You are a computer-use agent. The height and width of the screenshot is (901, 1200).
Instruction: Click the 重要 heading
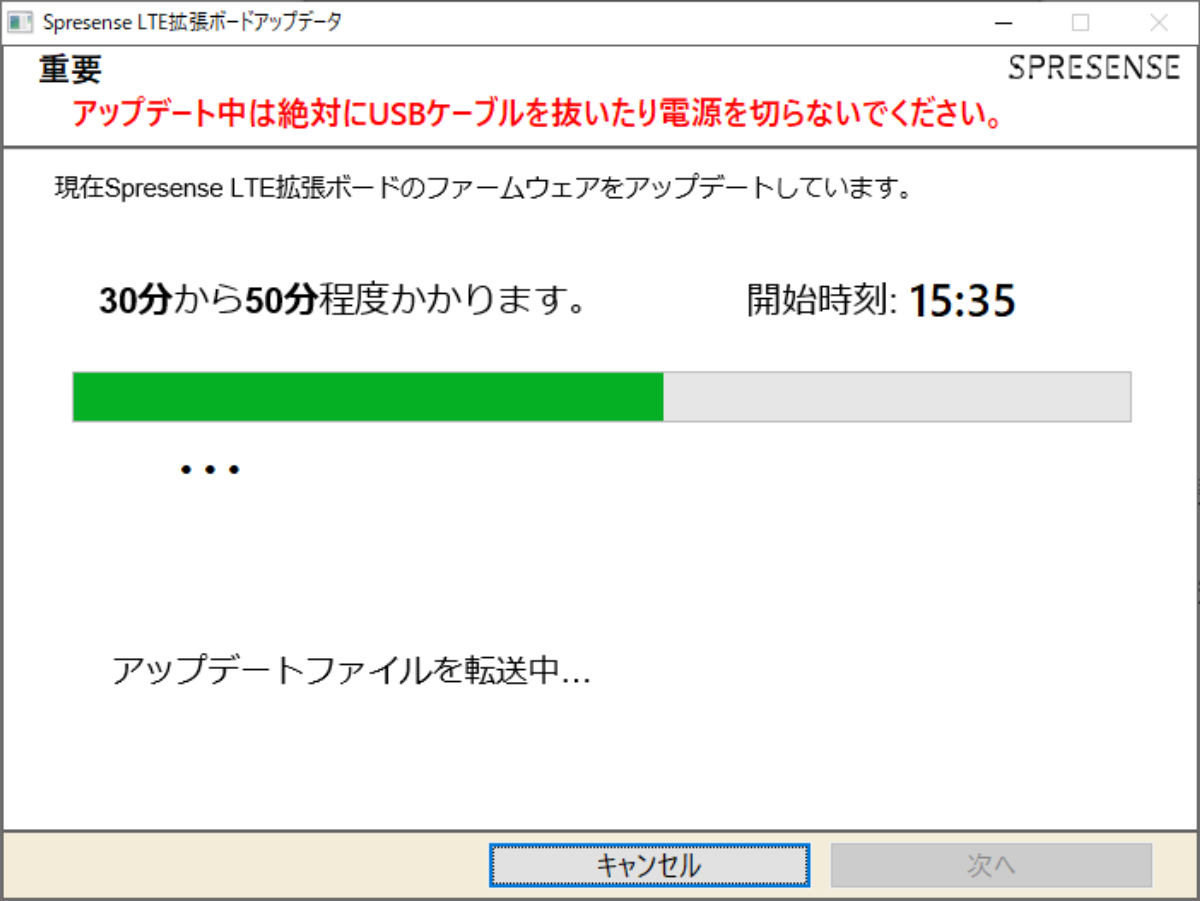pyautogui.click(x=70, y=69)
